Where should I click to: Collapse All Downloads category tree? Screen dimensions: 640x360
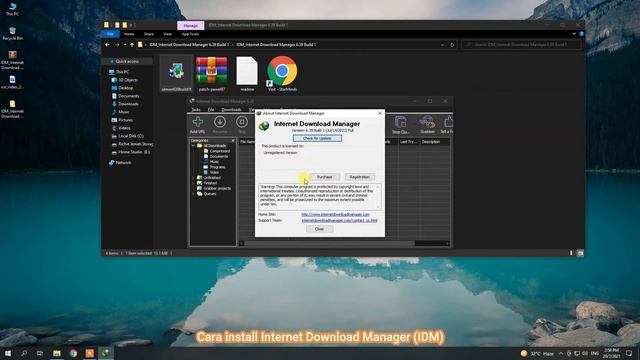193,146
